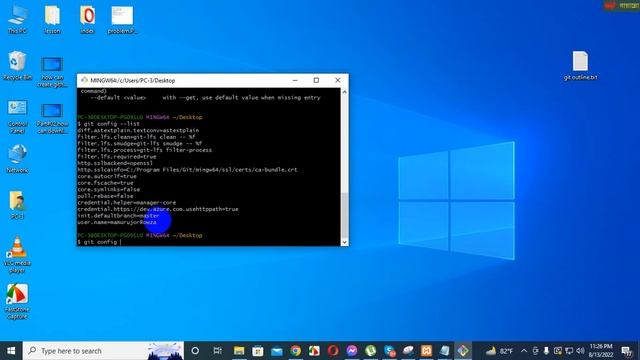Open Skype from taskbar

(x=390, y=351)
